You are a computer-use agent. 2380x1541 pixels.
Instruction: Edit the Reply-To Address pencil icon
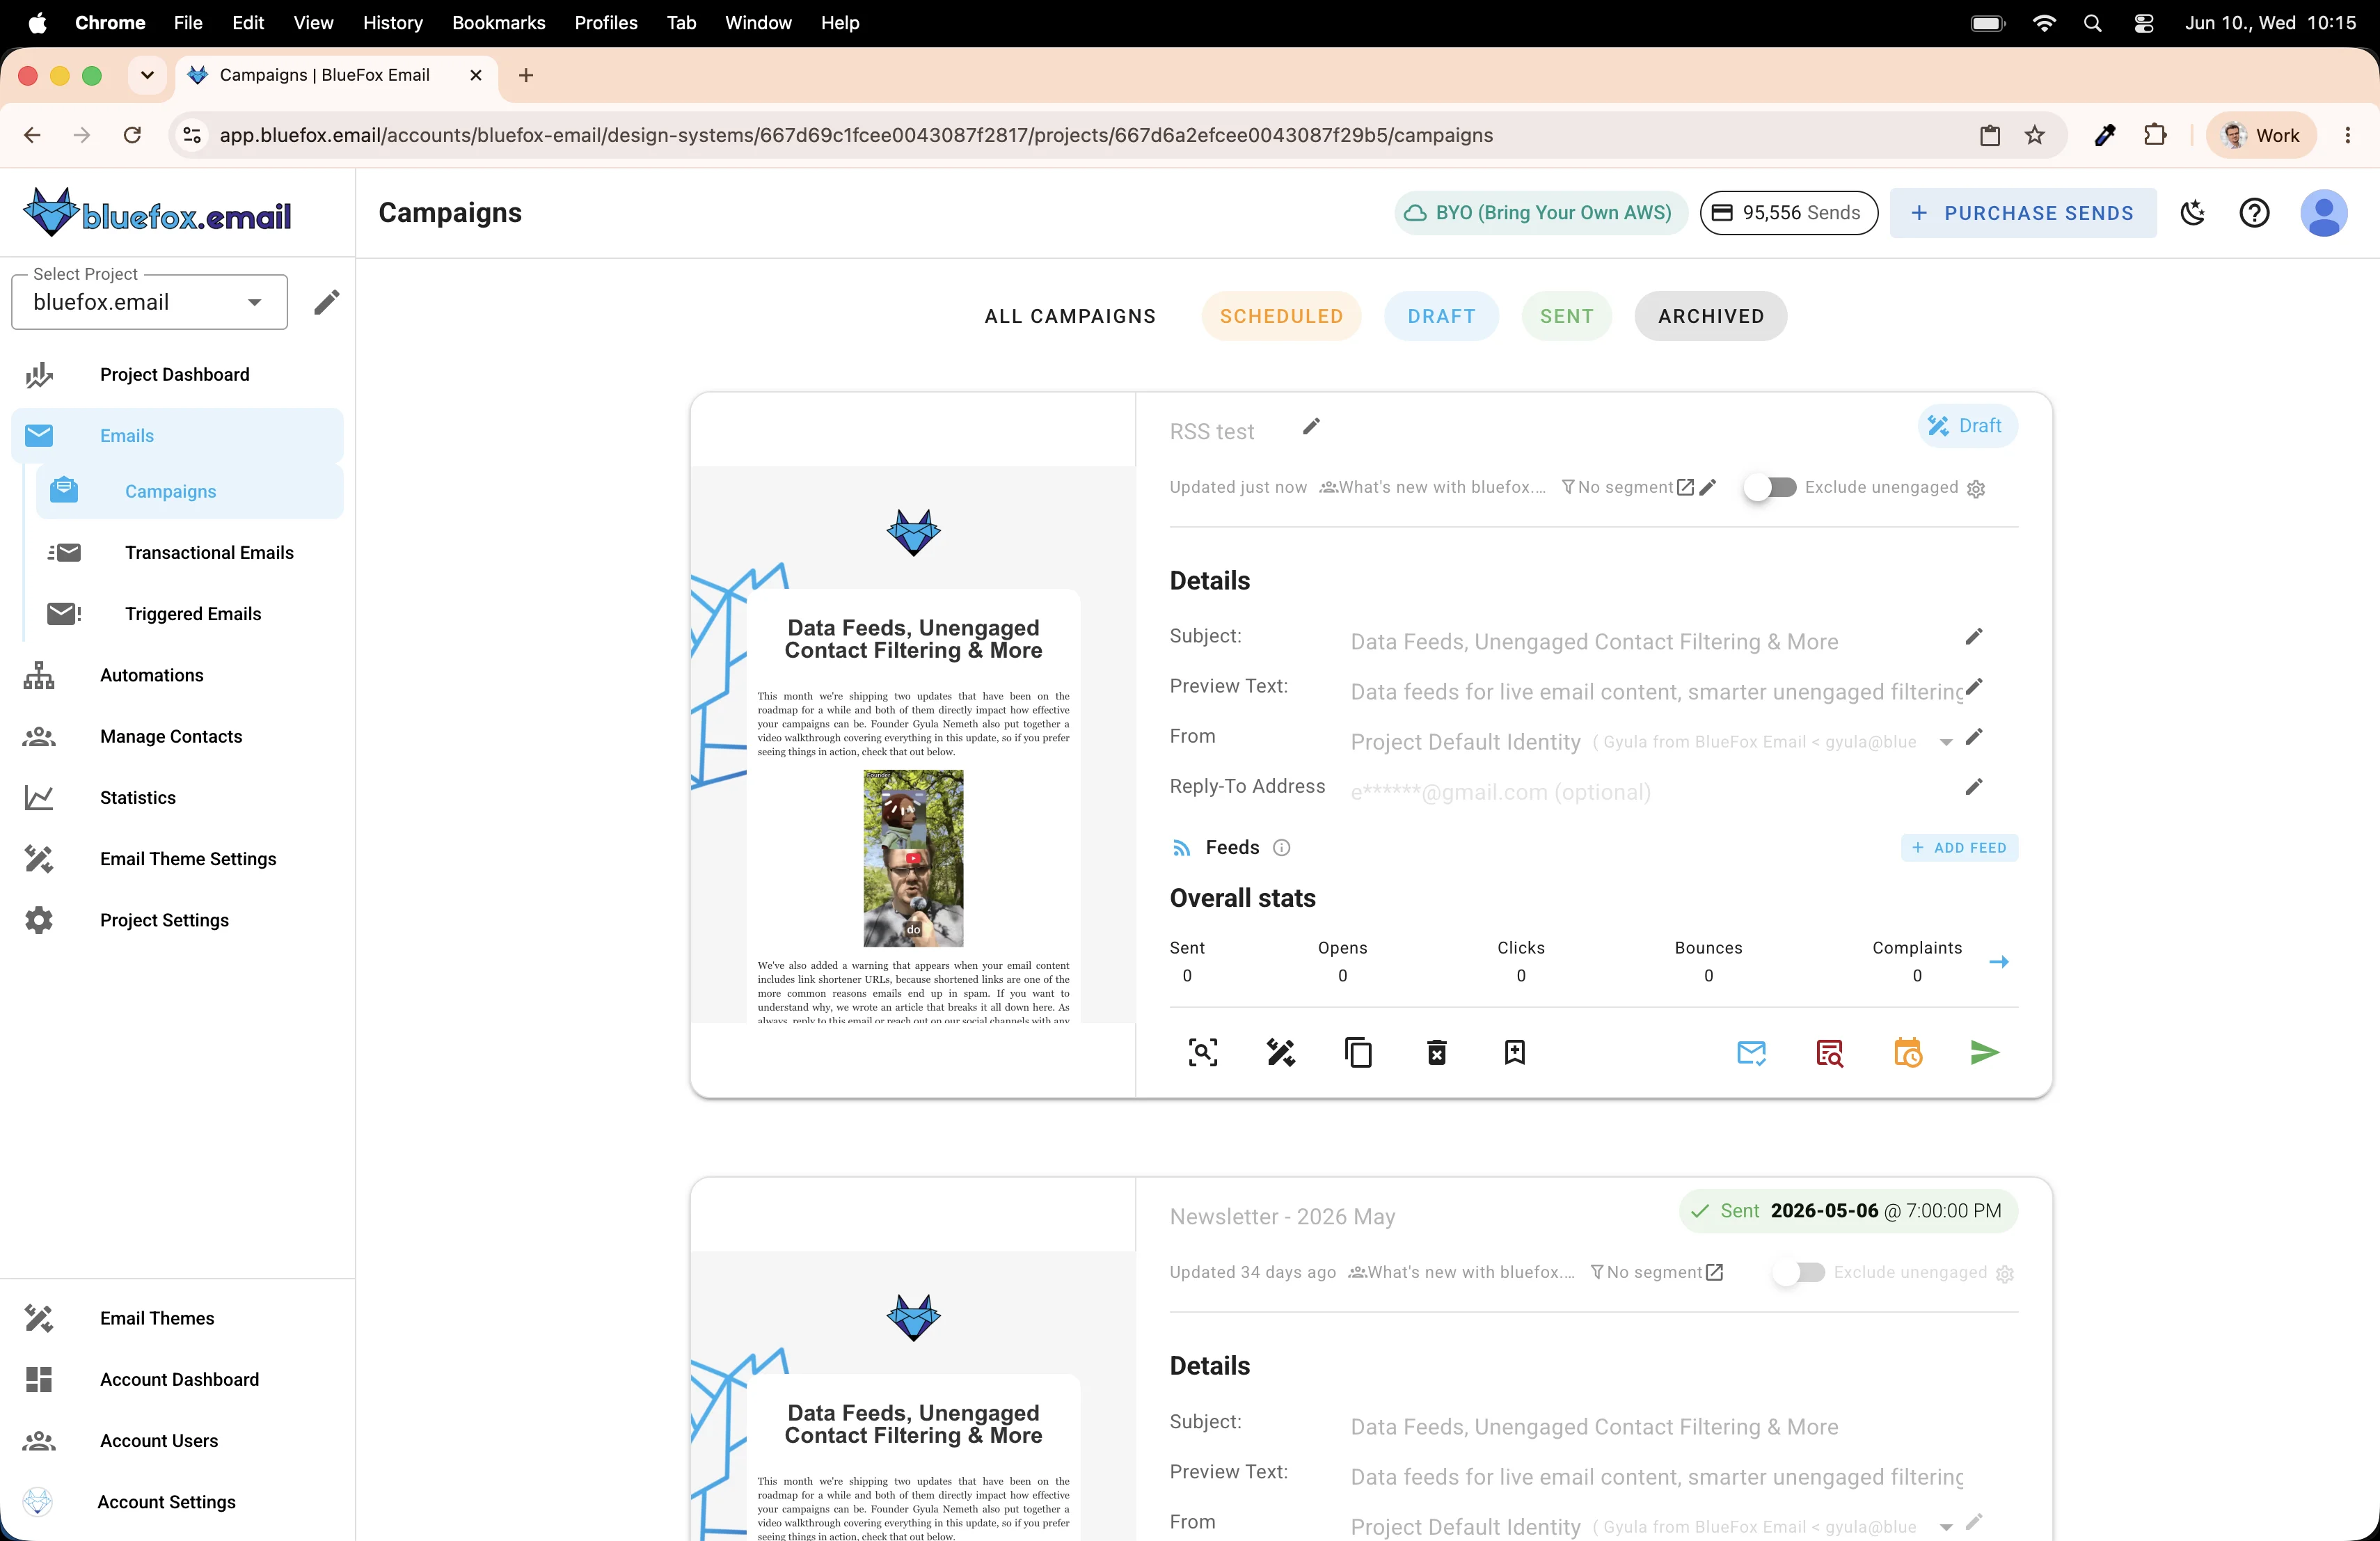1973,787
